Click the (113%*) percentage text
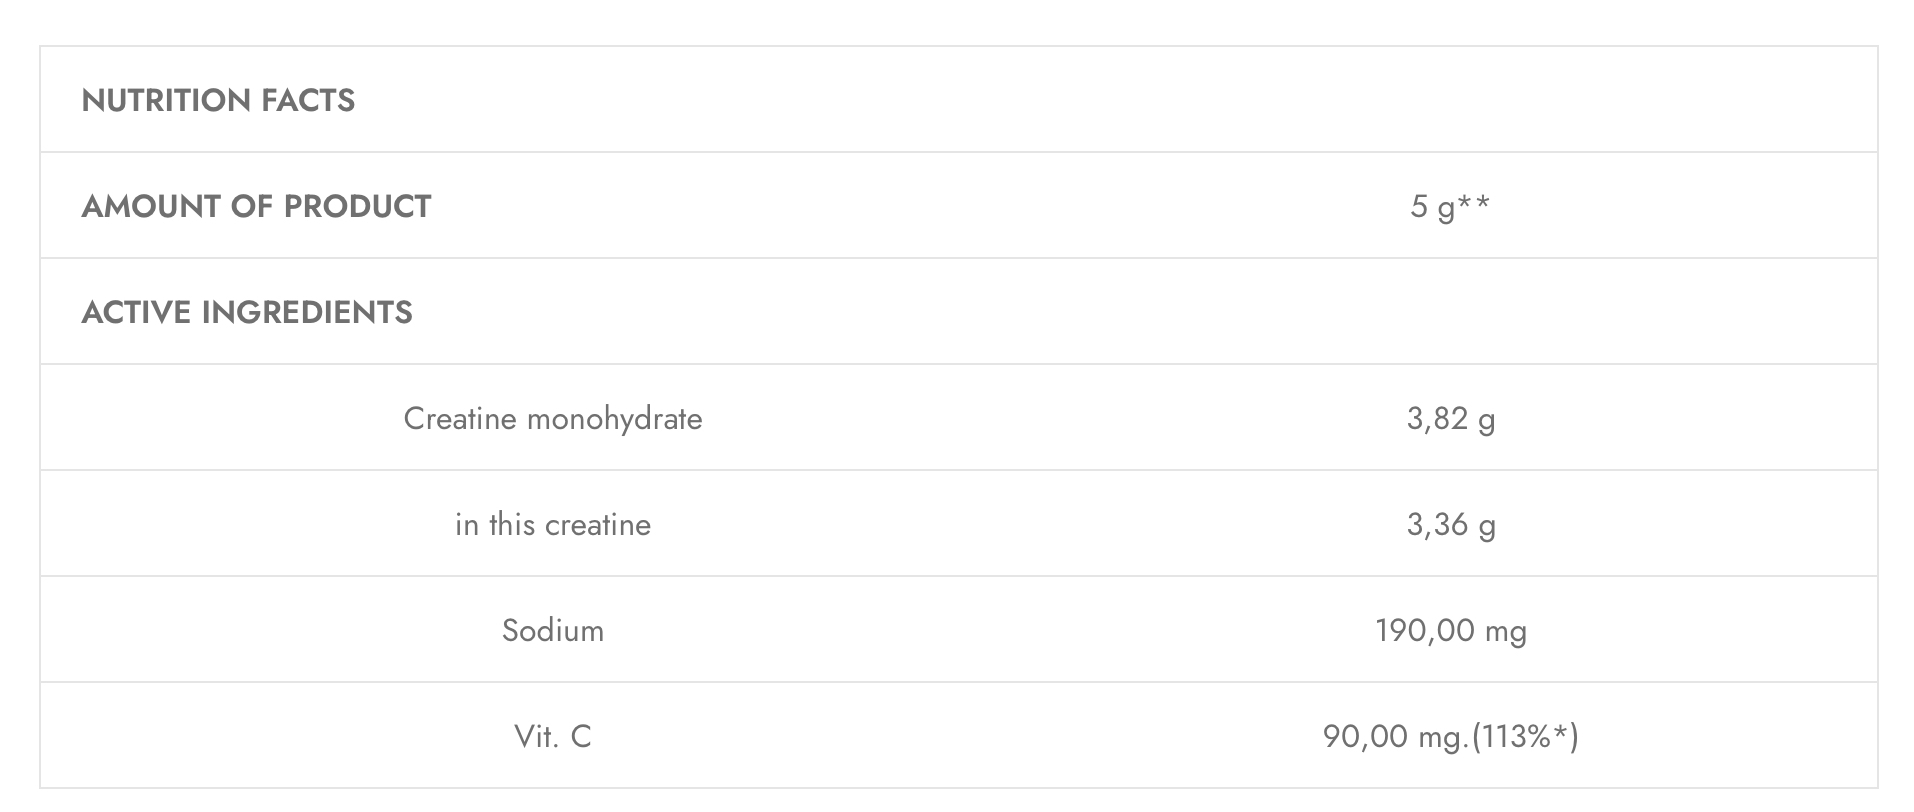The image size is (1914, 812). [1525, 737]
